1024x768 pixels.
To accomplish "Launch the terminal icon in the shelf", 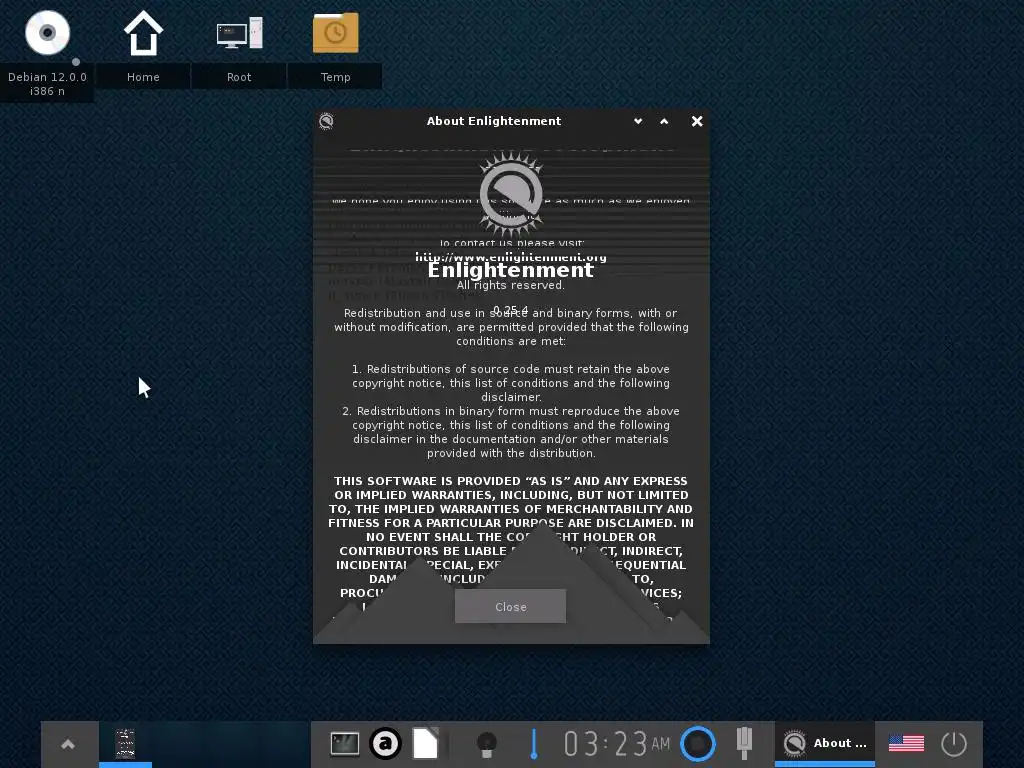I will pyautogui.click(x=345, y=743).
